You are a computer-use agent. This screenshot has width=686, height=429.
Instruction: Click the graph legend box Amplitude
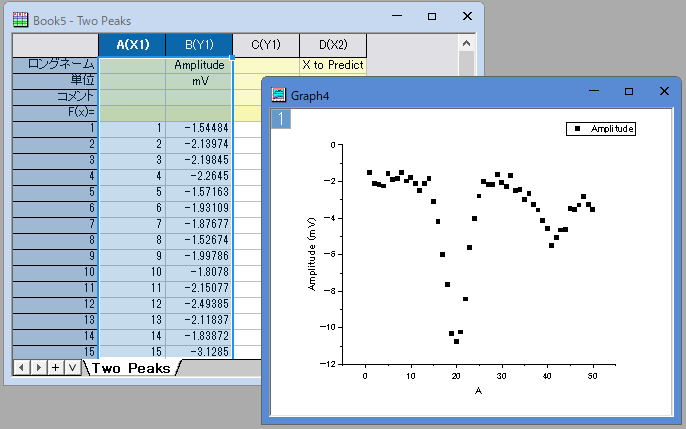pos(601,129)
